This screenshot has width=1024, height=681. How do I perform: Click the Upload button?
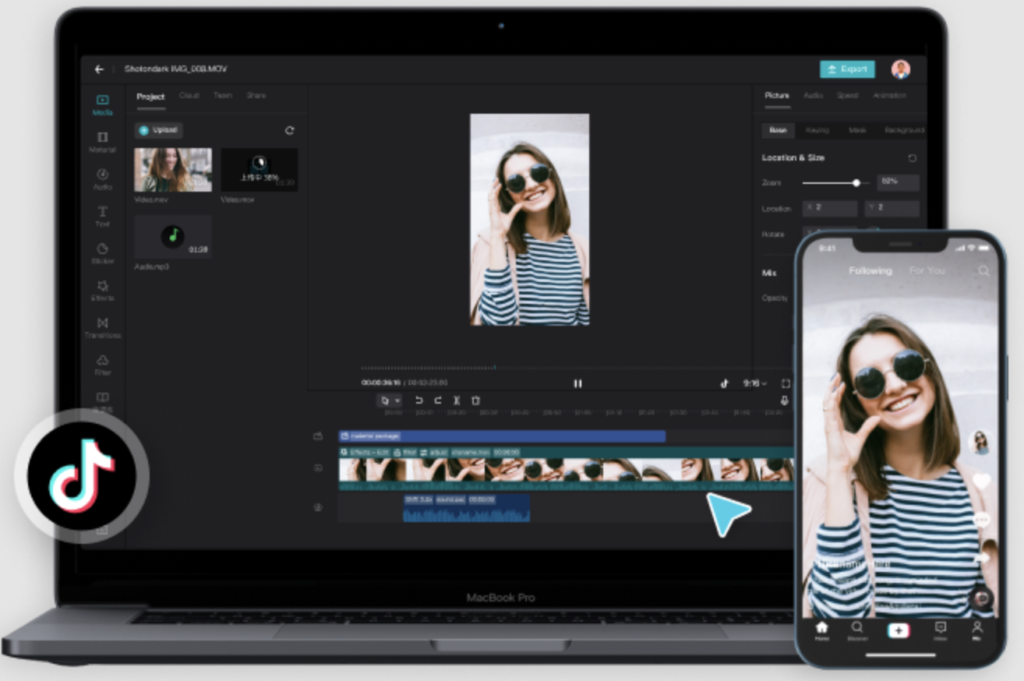pyautogui.click(x=159, y=130)
